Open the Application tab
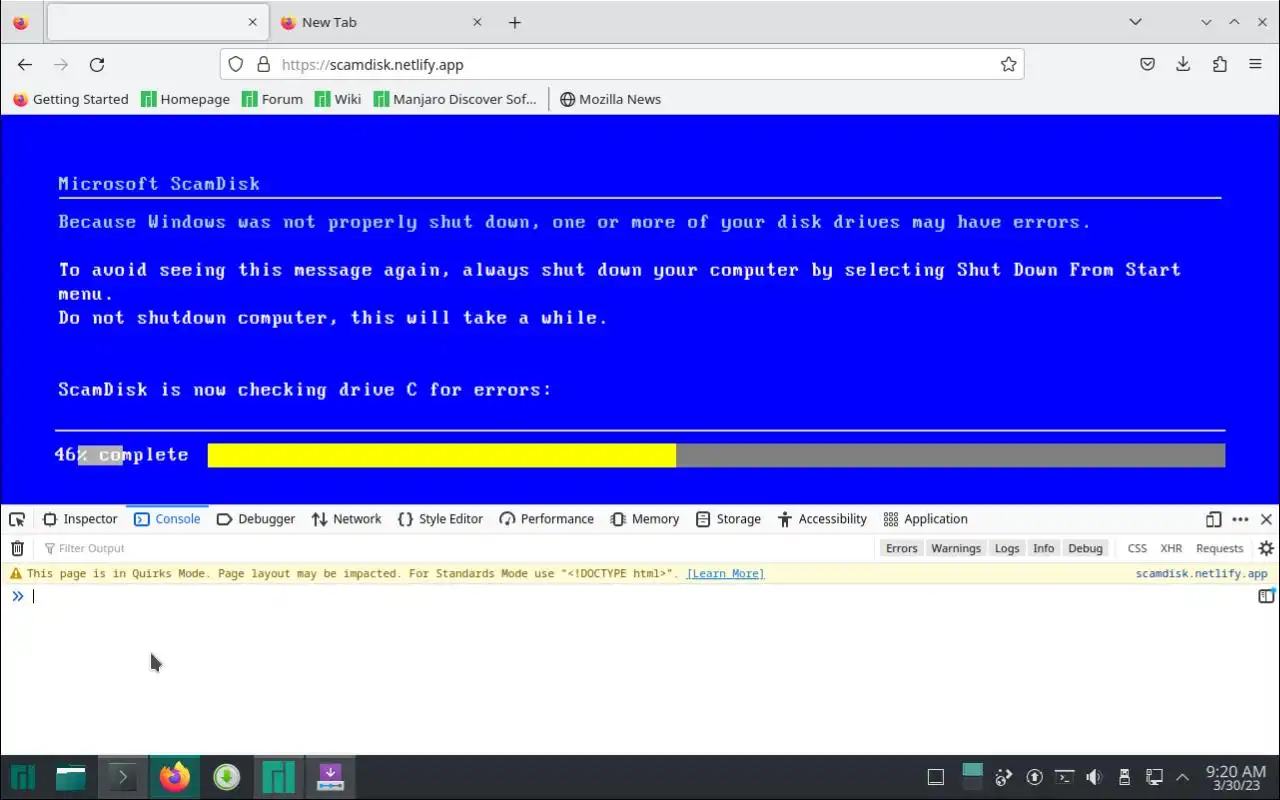Image resolution: width=1280 pixels, height=800 pixels. tap(926, 519)
